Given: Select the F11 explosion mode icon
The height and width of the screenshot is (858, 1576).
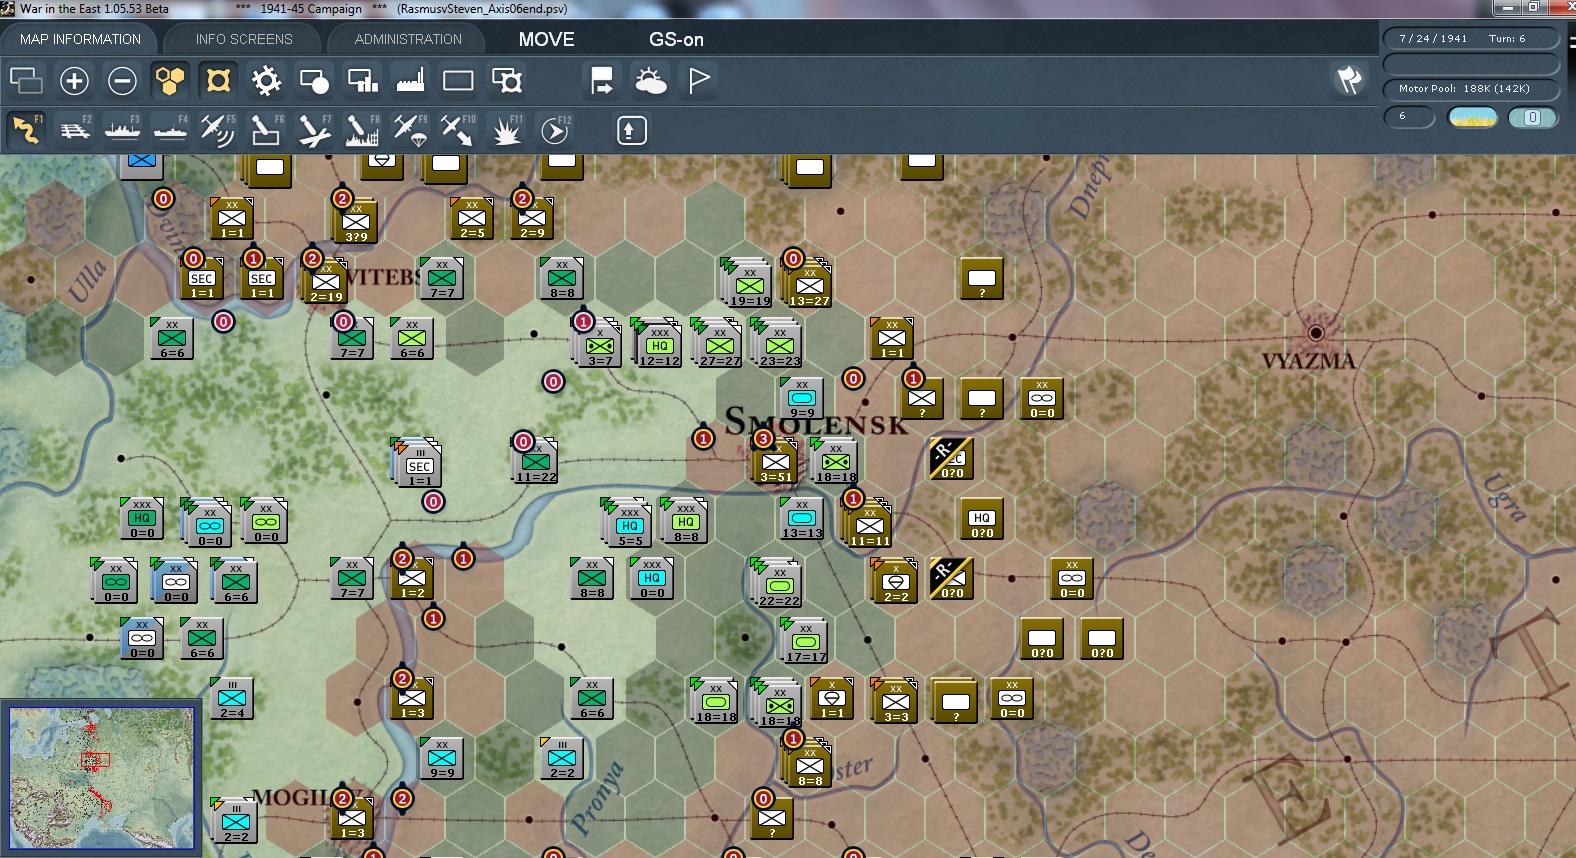Looking at the screenshot, I should [x=506, y=130].
